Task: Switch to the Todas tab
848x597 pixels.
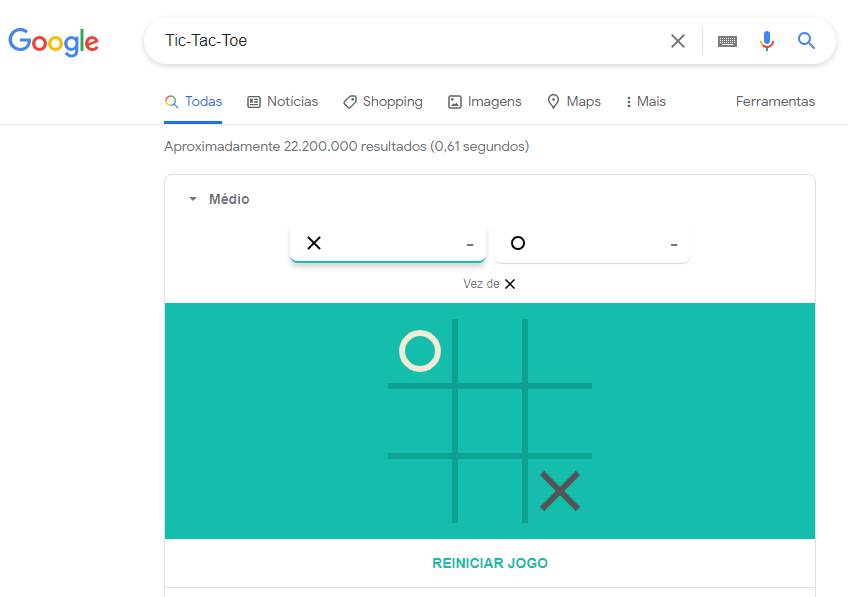Action: pyautogui.click(x=193, y=101)
